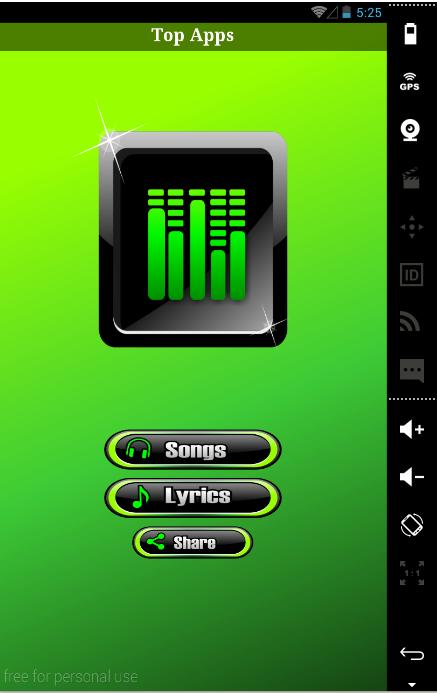437x693 pixels.
Task: Click the webcam camera icon
Action: pos(410,130)
